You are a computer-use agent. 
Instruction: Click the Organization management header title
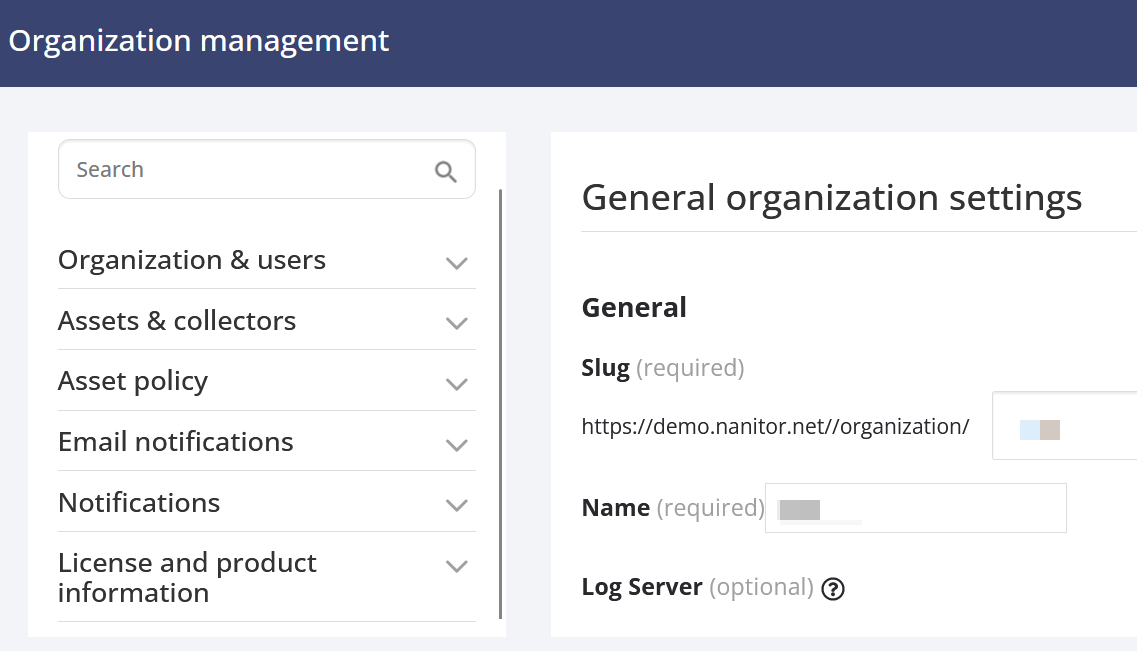click(x=199, y=42)
